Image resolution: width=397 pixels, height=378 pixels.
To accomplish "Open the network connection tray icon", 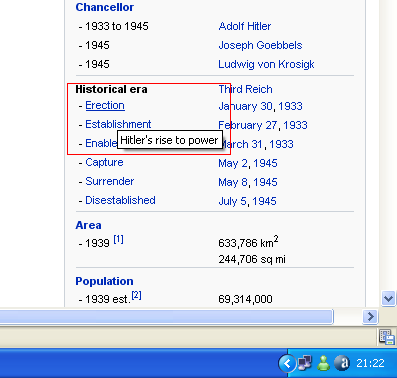I will point(305,363).
